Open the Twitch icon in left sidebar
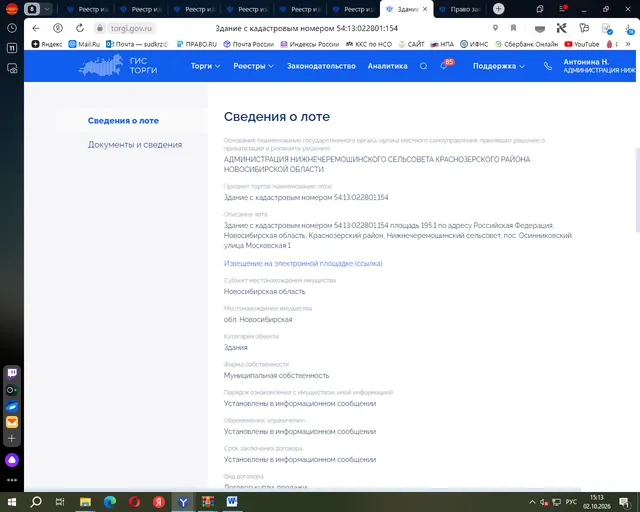Image resolution: width=640 pixels, height=512 pixels. tap(12, 373)
